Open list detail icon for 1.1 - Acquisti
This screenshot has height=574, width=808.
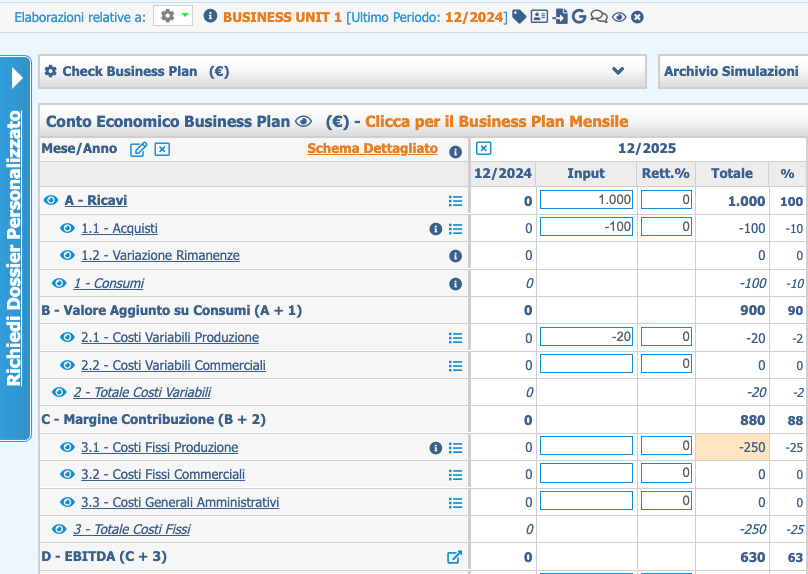[455, 229]
